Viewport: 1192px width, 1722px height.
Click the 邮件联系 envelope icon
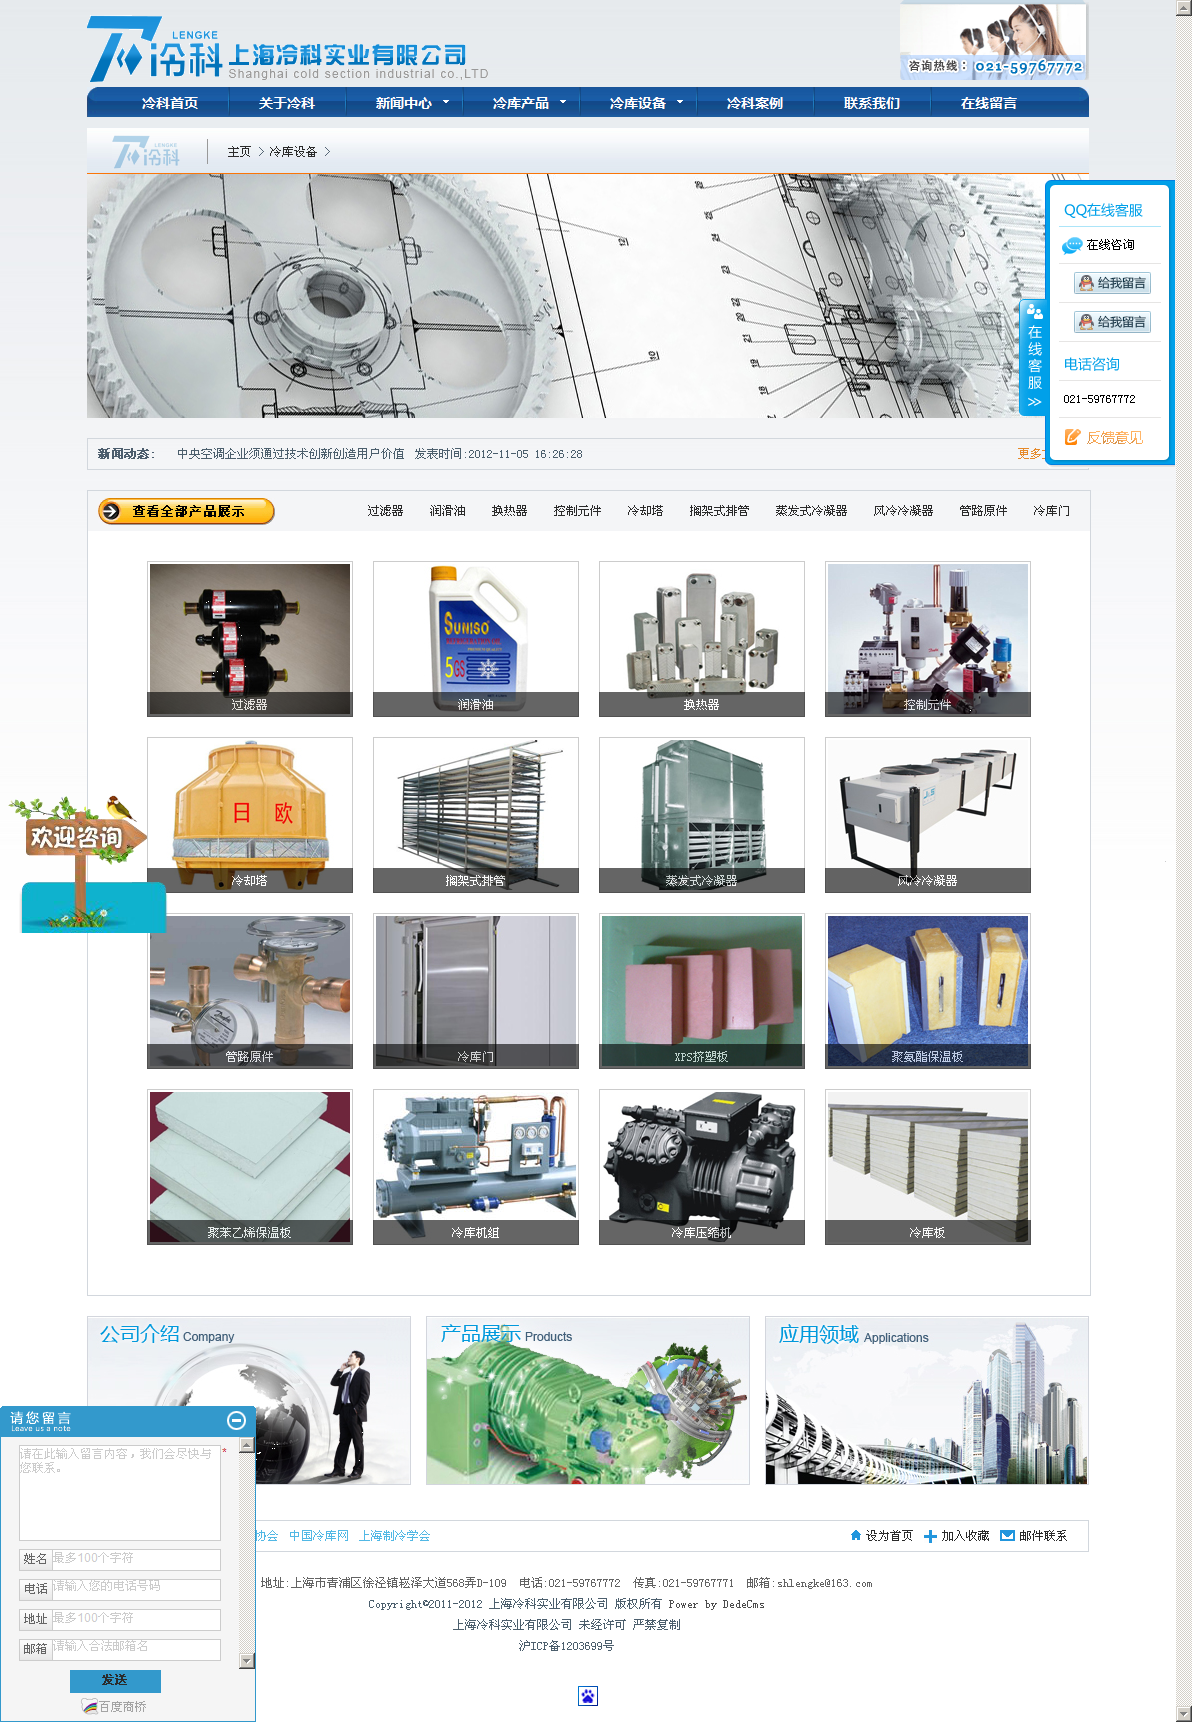click(x=1007, y=1535)
